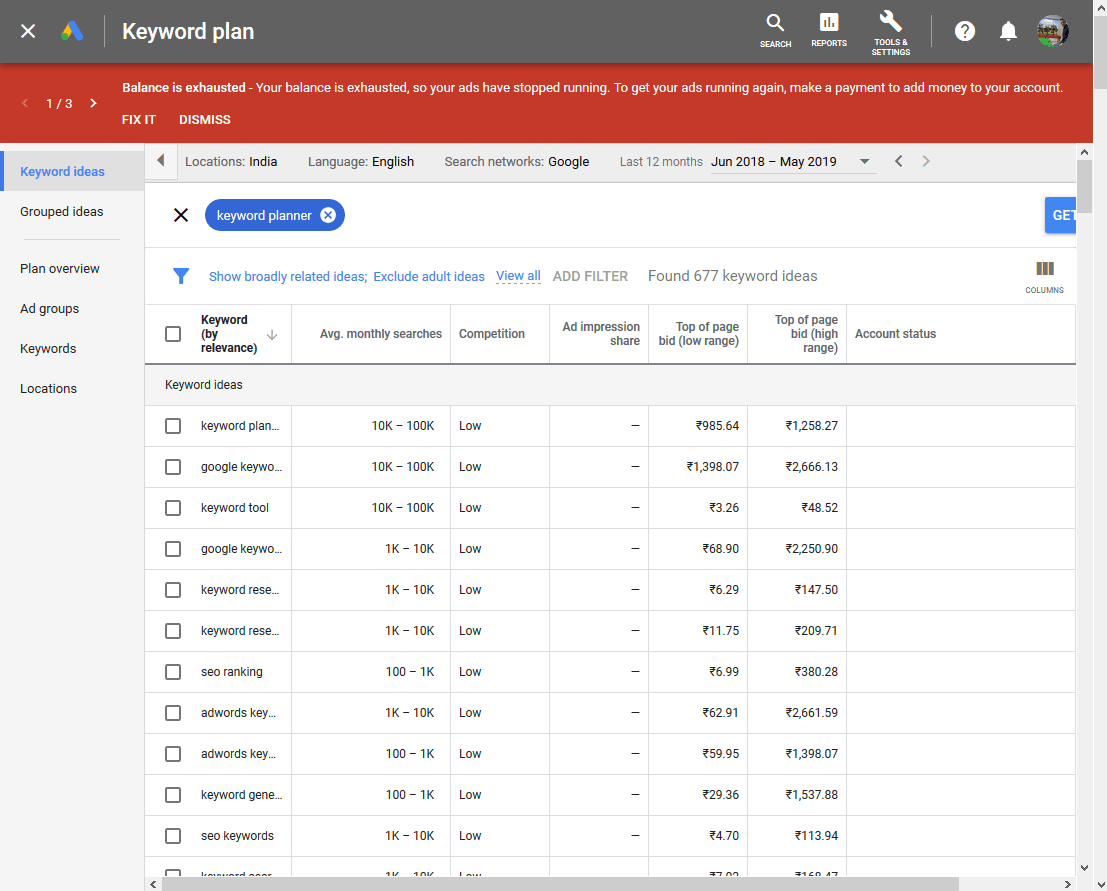Viewport: 1107px width, 891px height.
Task: Click the Keyword (by relevance) column header
Action: pyautogui.click(x=229, y=334)
